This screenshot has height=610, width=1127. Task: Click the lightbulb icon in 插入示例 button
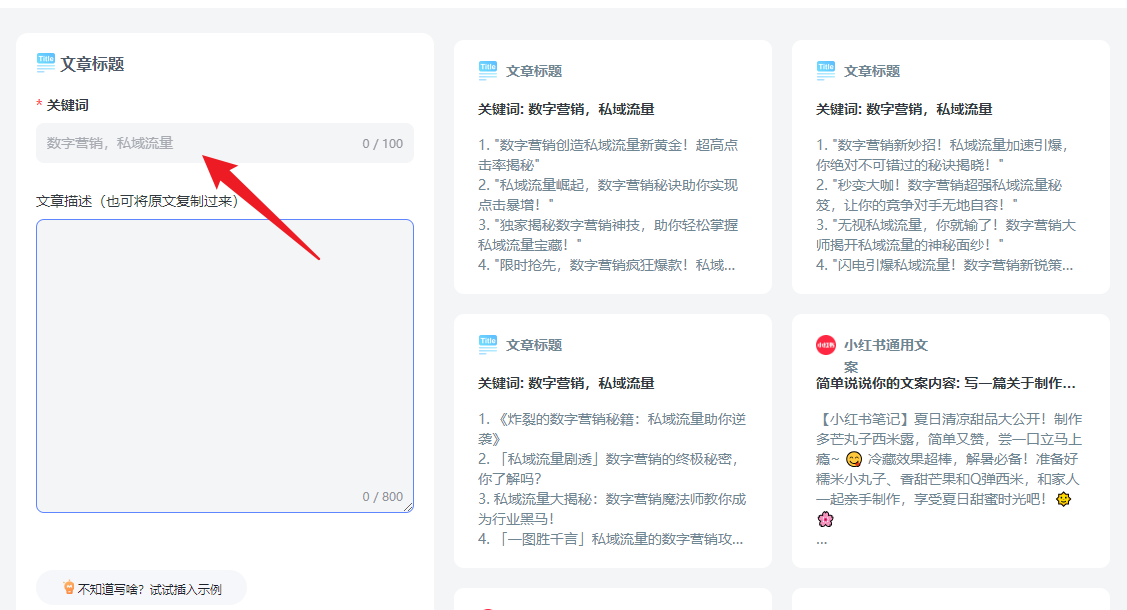pos(68,588)
